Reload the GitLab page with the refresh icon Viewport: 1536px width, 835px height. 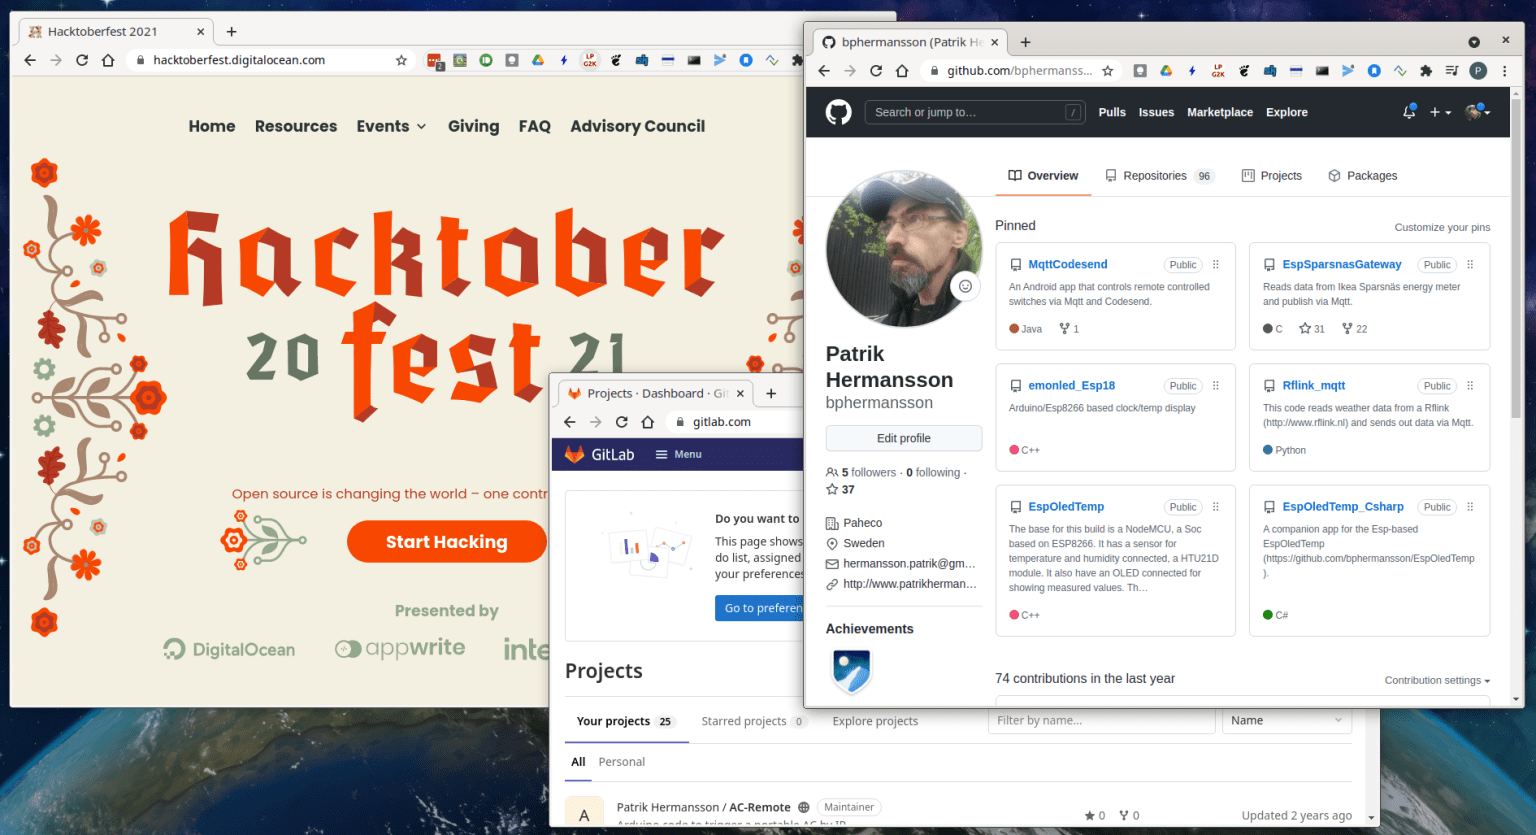point(621,421)
